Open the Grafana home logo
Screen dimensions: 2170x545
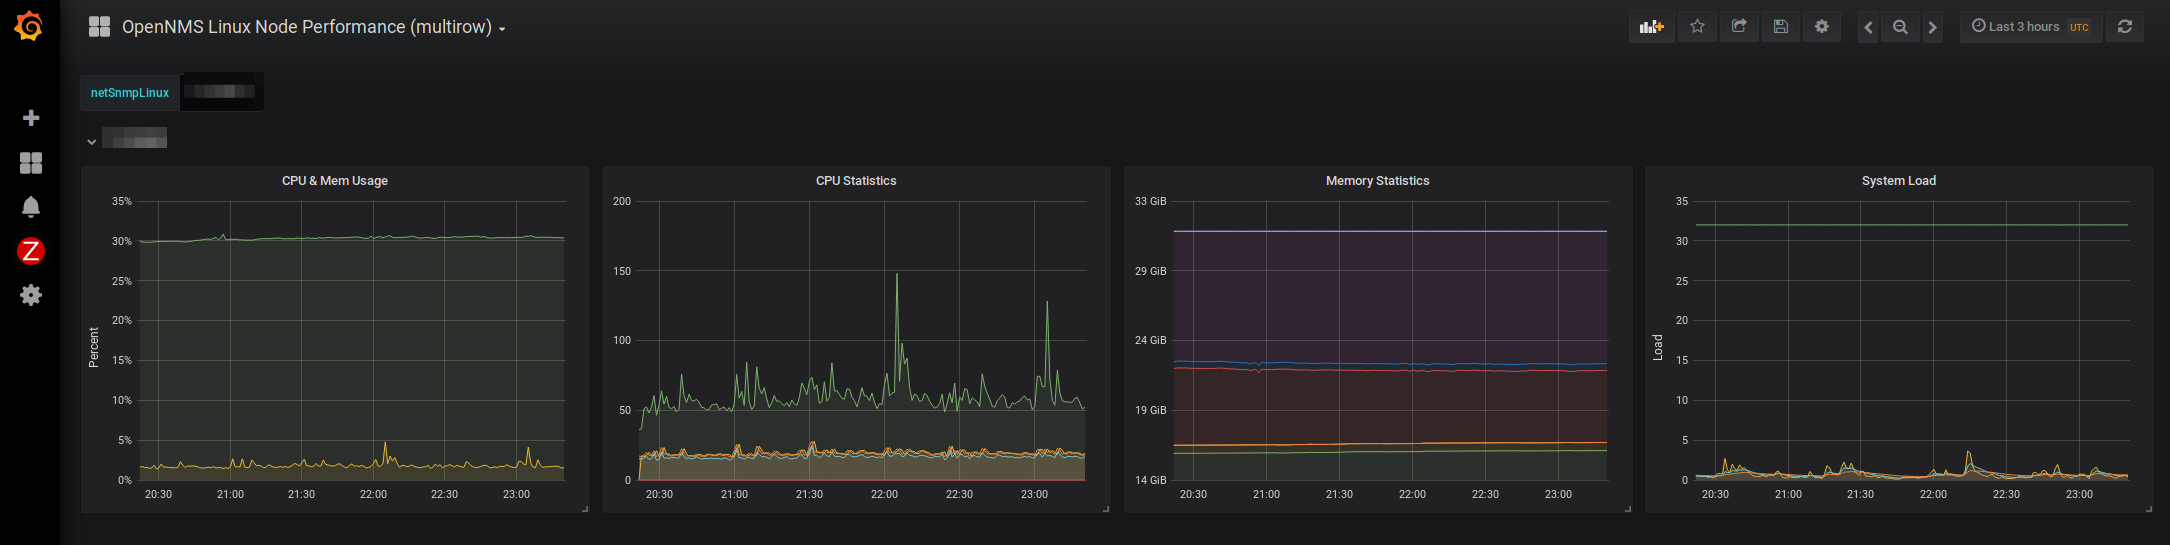29,26
